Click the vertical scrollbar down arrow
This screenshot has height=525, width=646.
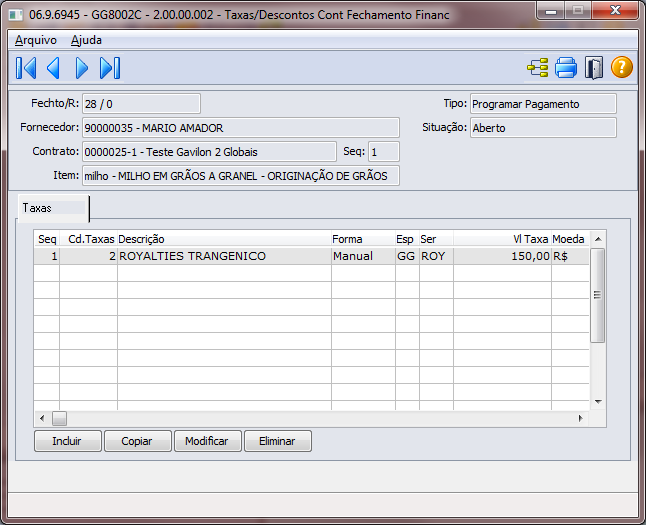598,402
